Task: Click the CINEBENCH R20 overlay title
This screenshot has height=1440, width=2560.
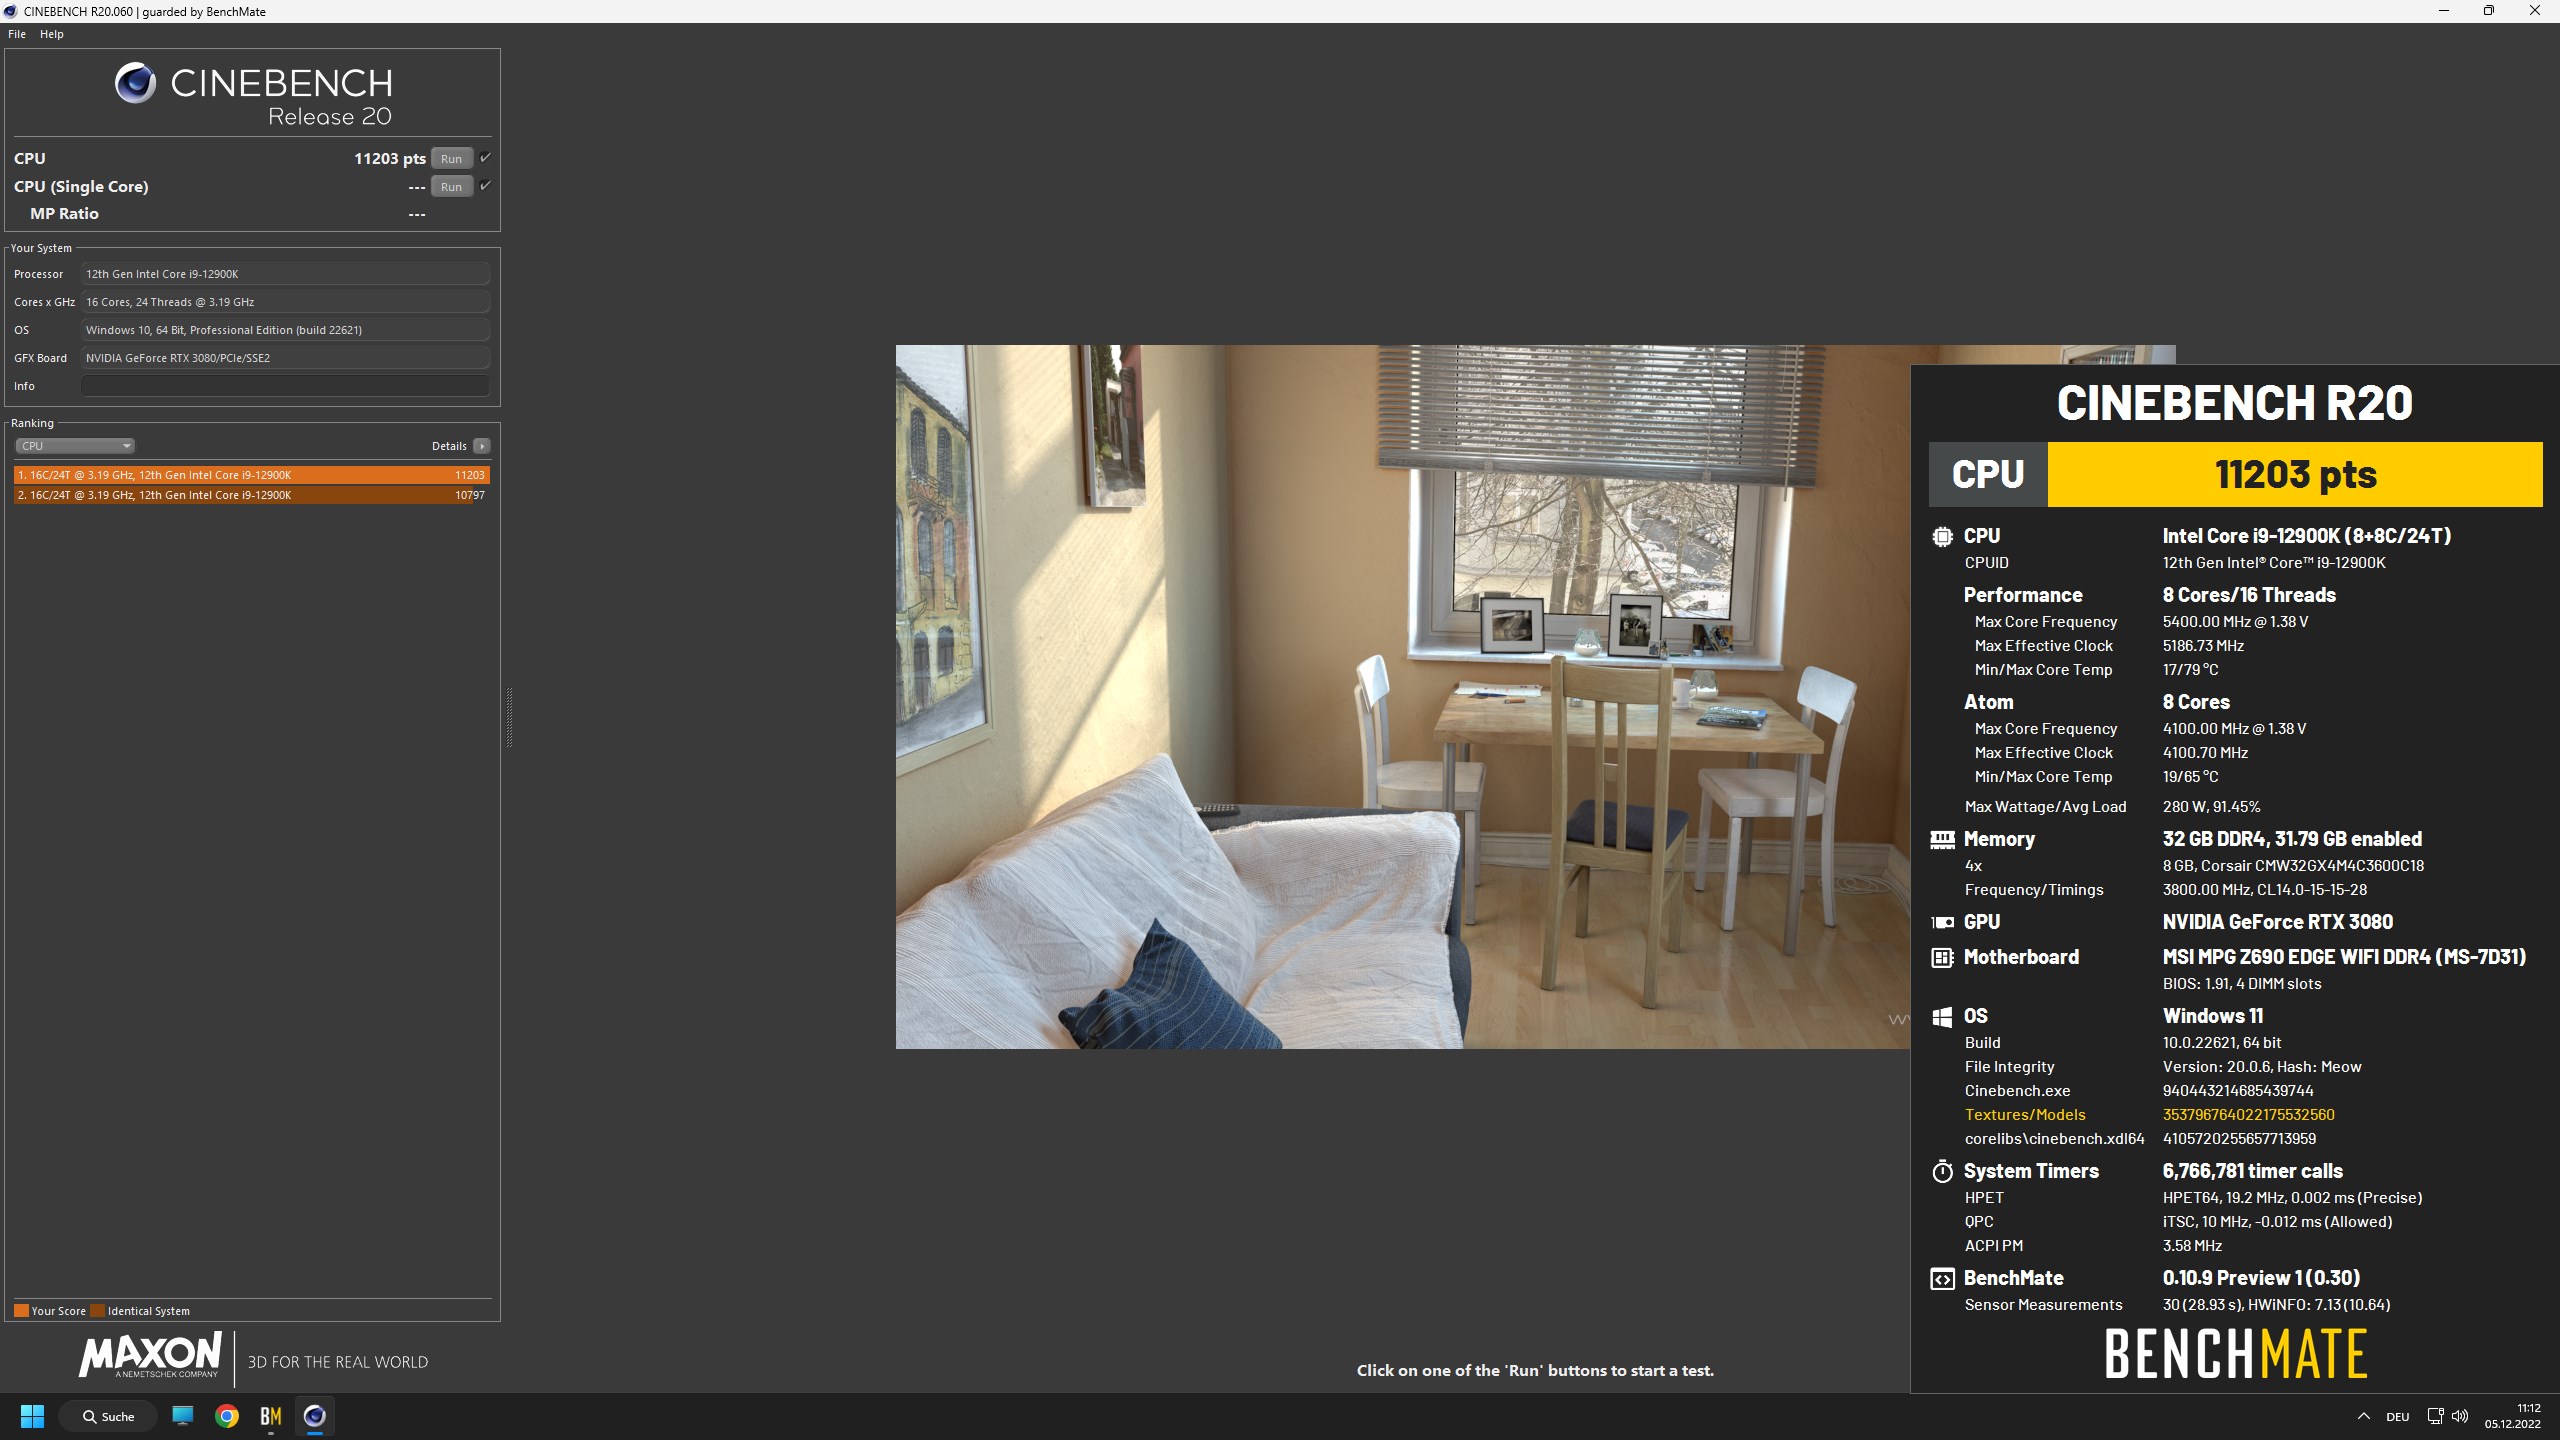Action: tap(2235, 403)
